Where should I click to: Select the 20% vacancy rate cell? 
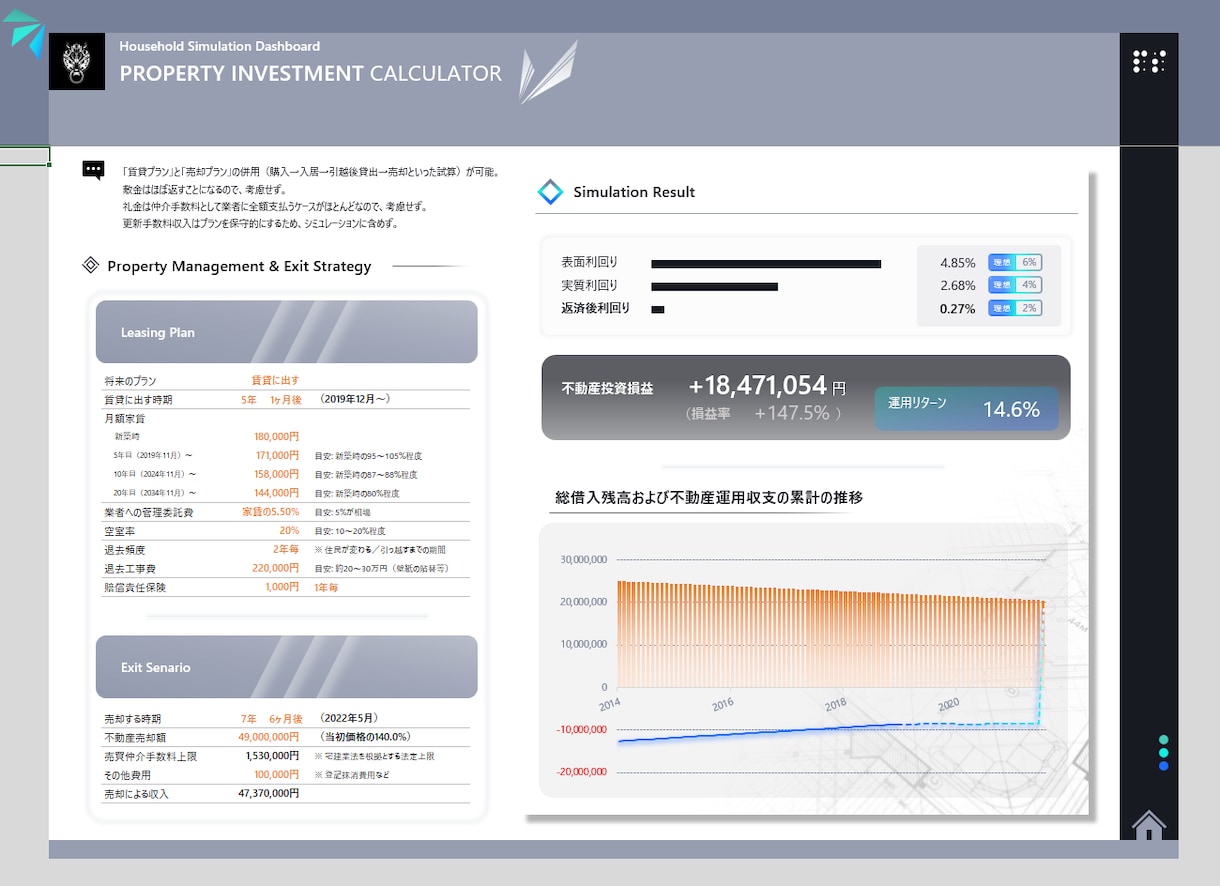tap(289, 530)
